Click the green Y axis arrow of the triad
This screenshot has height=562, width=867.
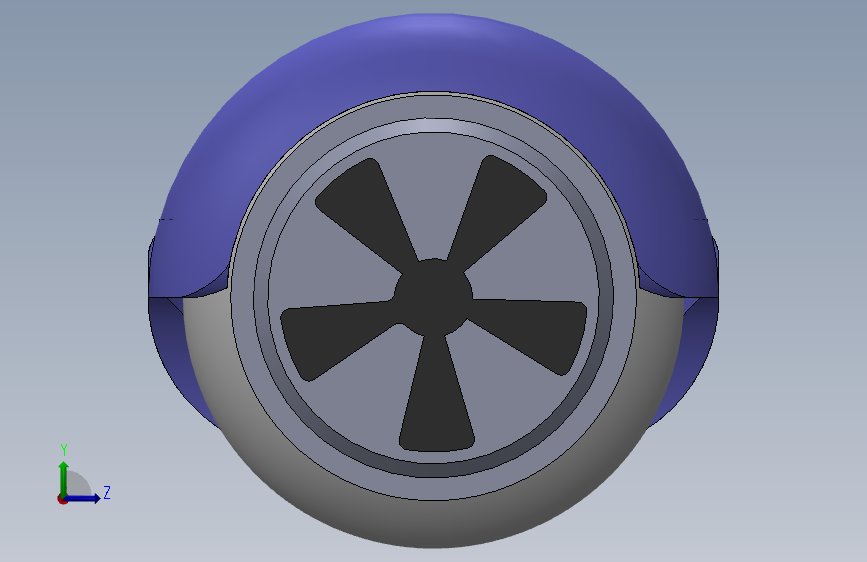(x=64, y=479)
